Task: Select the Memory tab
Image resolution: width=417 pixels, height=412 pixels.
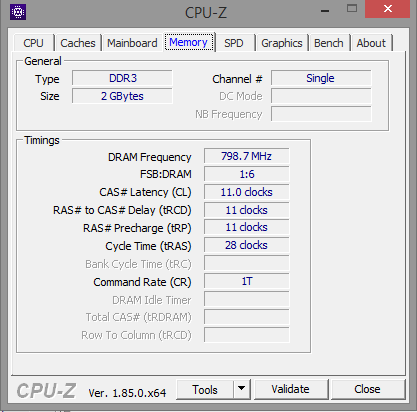Action: [189, 42]
